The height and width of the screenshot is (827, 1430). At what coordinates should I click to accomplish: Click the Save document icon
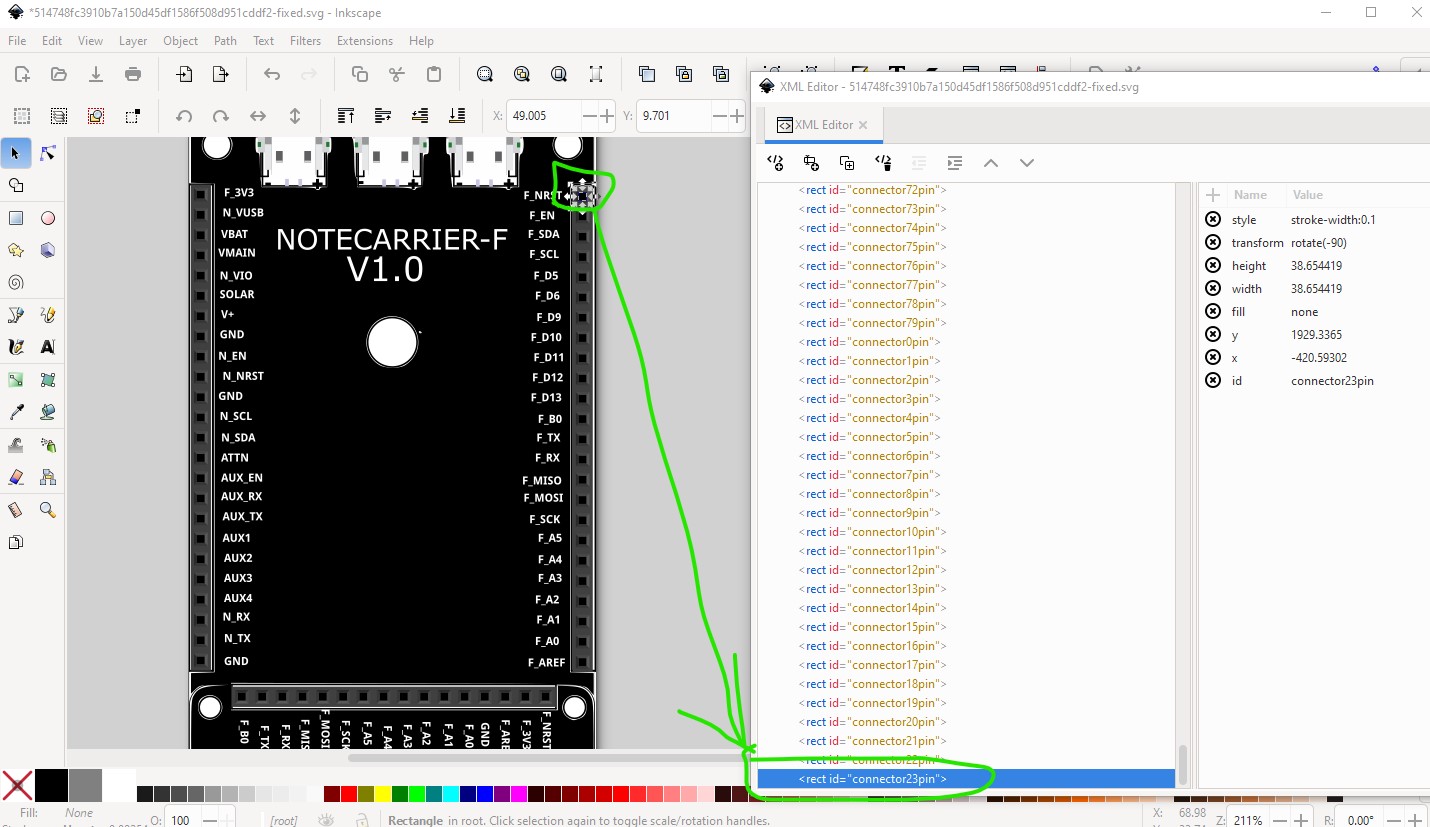[96, 74]
